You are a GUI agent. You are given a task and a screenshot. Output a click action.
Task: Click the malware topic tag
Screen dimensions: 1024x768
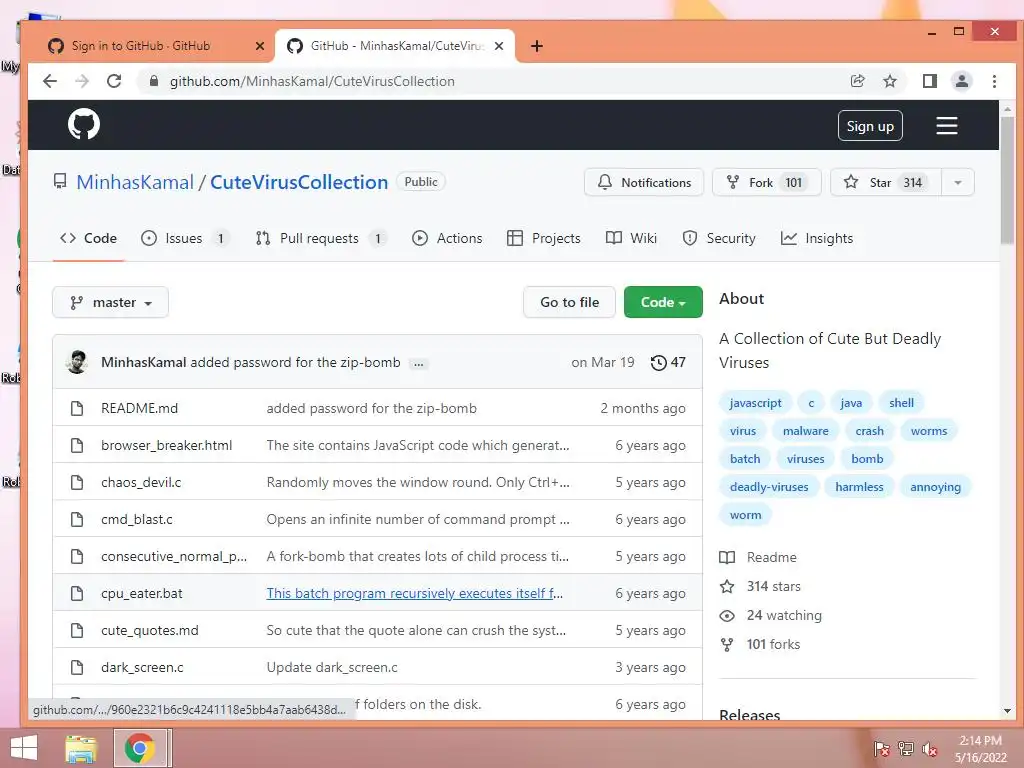pos(805,431)
